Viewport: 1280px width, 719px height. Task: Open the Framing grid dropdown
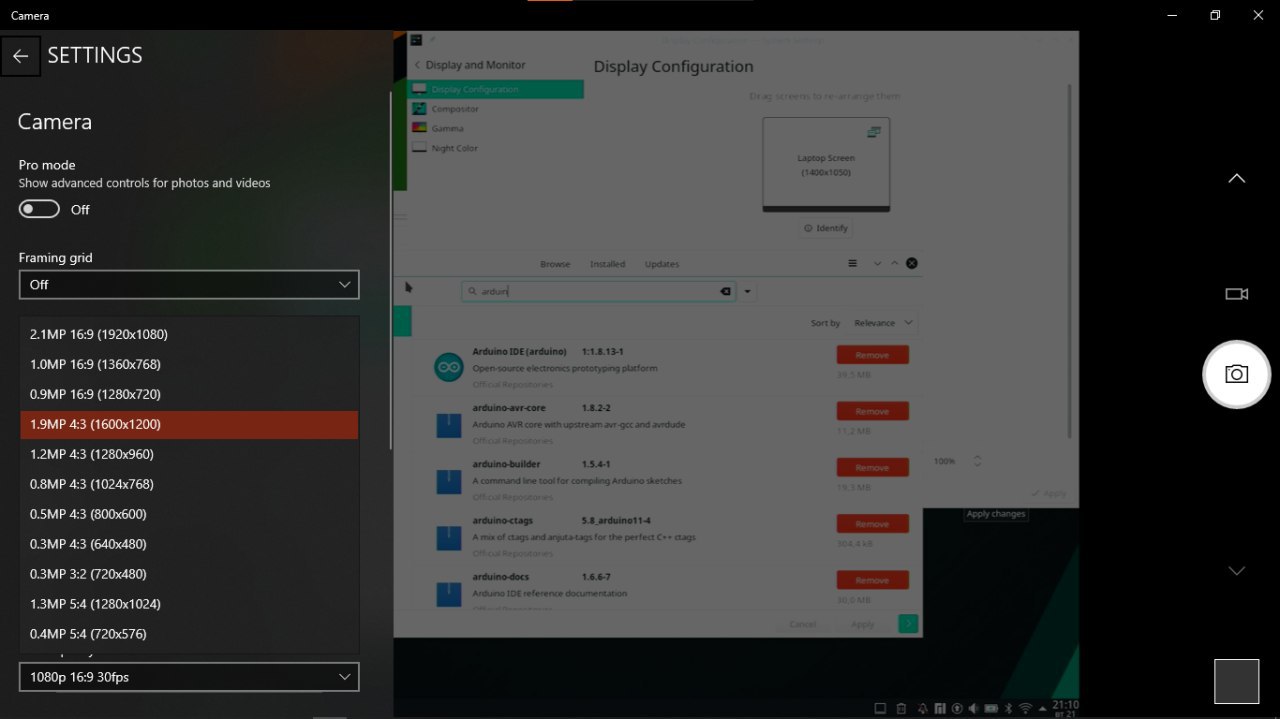(x=189, y=285)
